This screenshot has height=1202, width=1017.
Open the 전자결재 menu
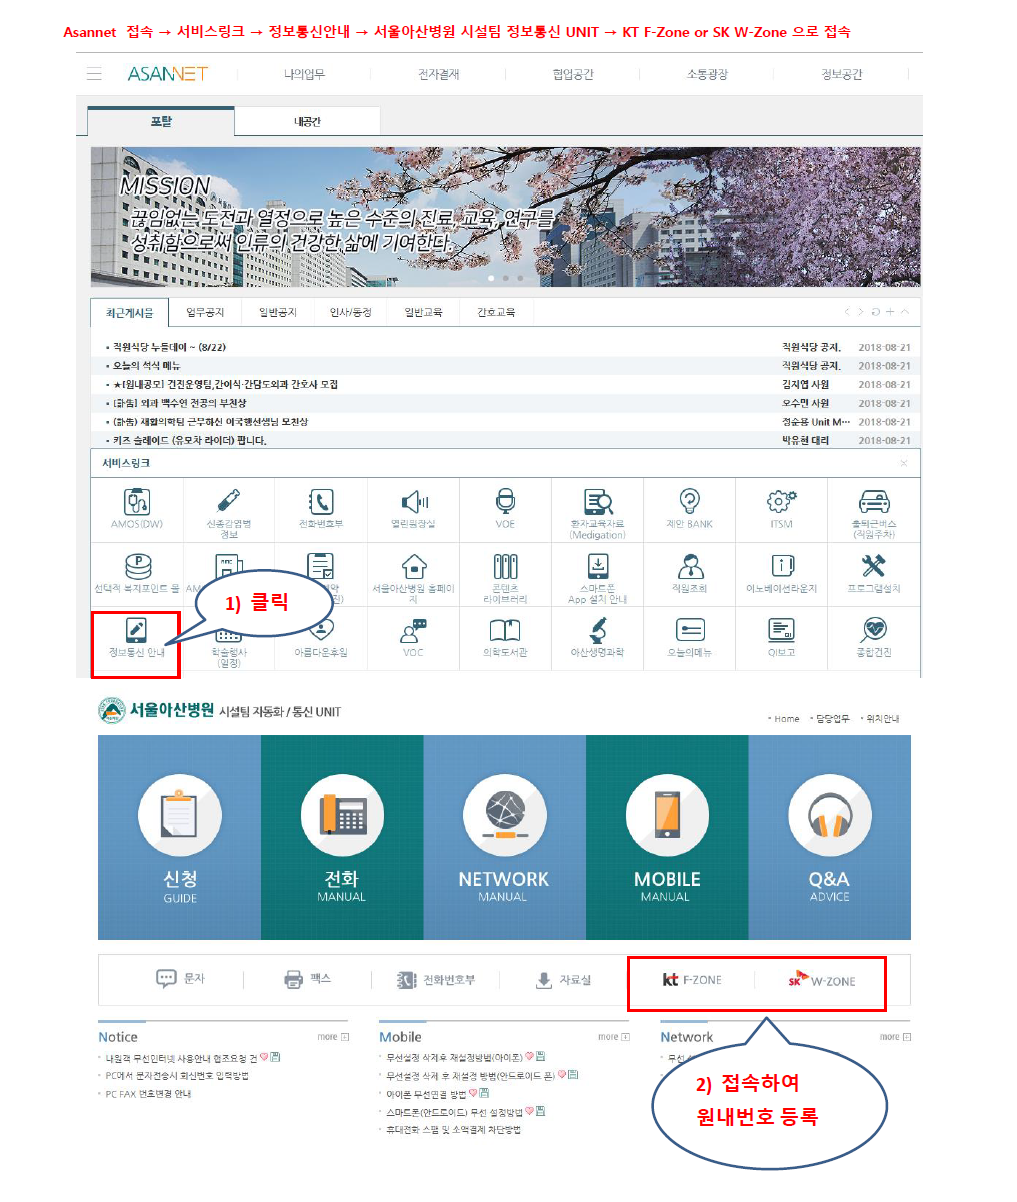point(438,74)
